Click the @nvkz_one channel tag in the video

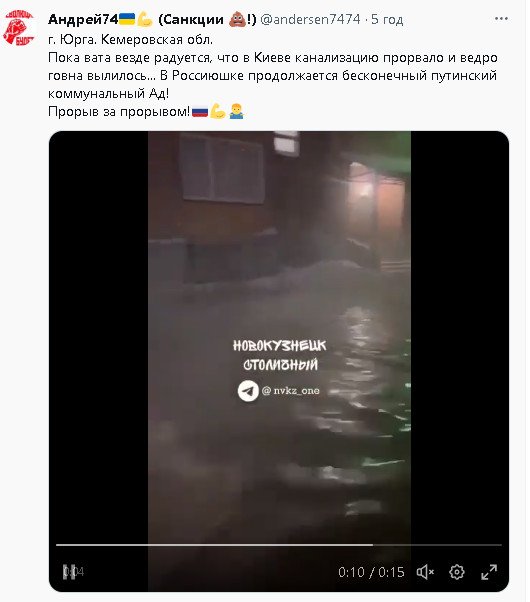coord(291,391)
